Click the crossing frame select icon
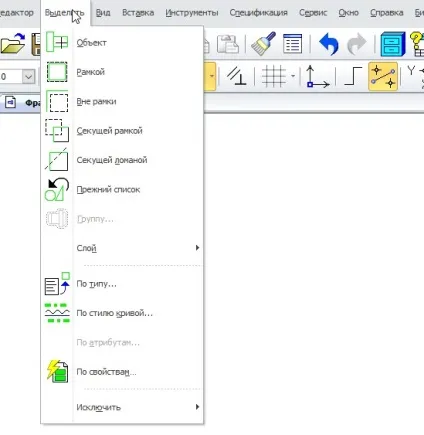 pyautogui.click(x=57, y=130)
